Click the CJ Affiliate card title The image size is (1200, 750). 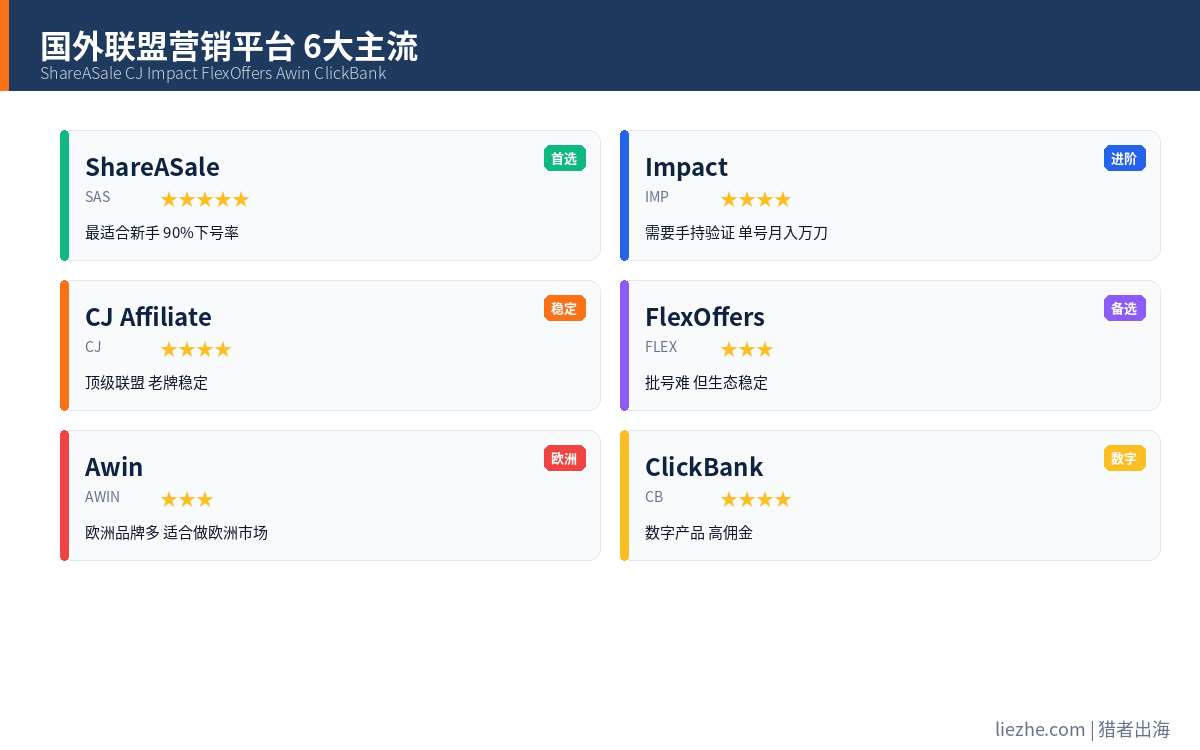click(x=148, y=317)
